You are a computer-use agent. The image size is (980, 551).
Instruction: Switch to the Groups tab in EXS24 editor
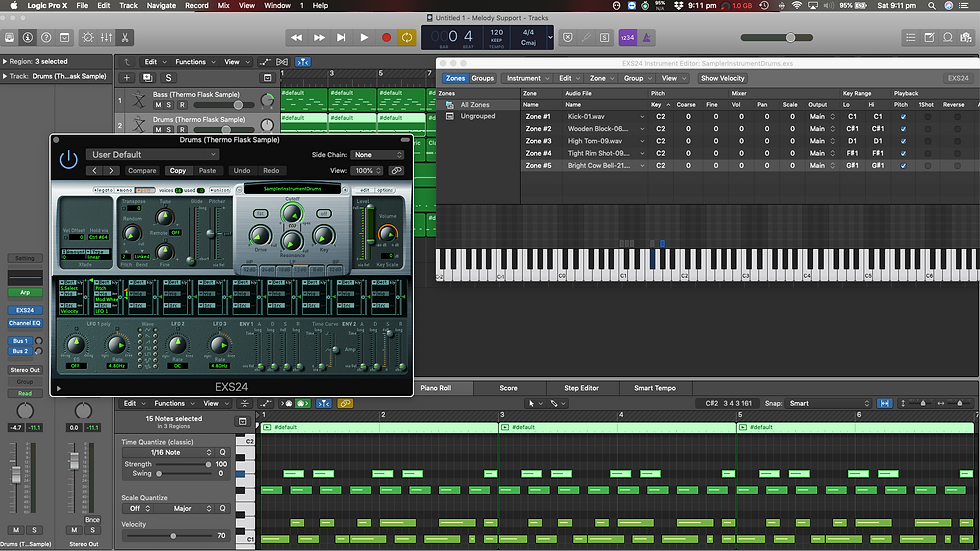[x=482, y=78]
